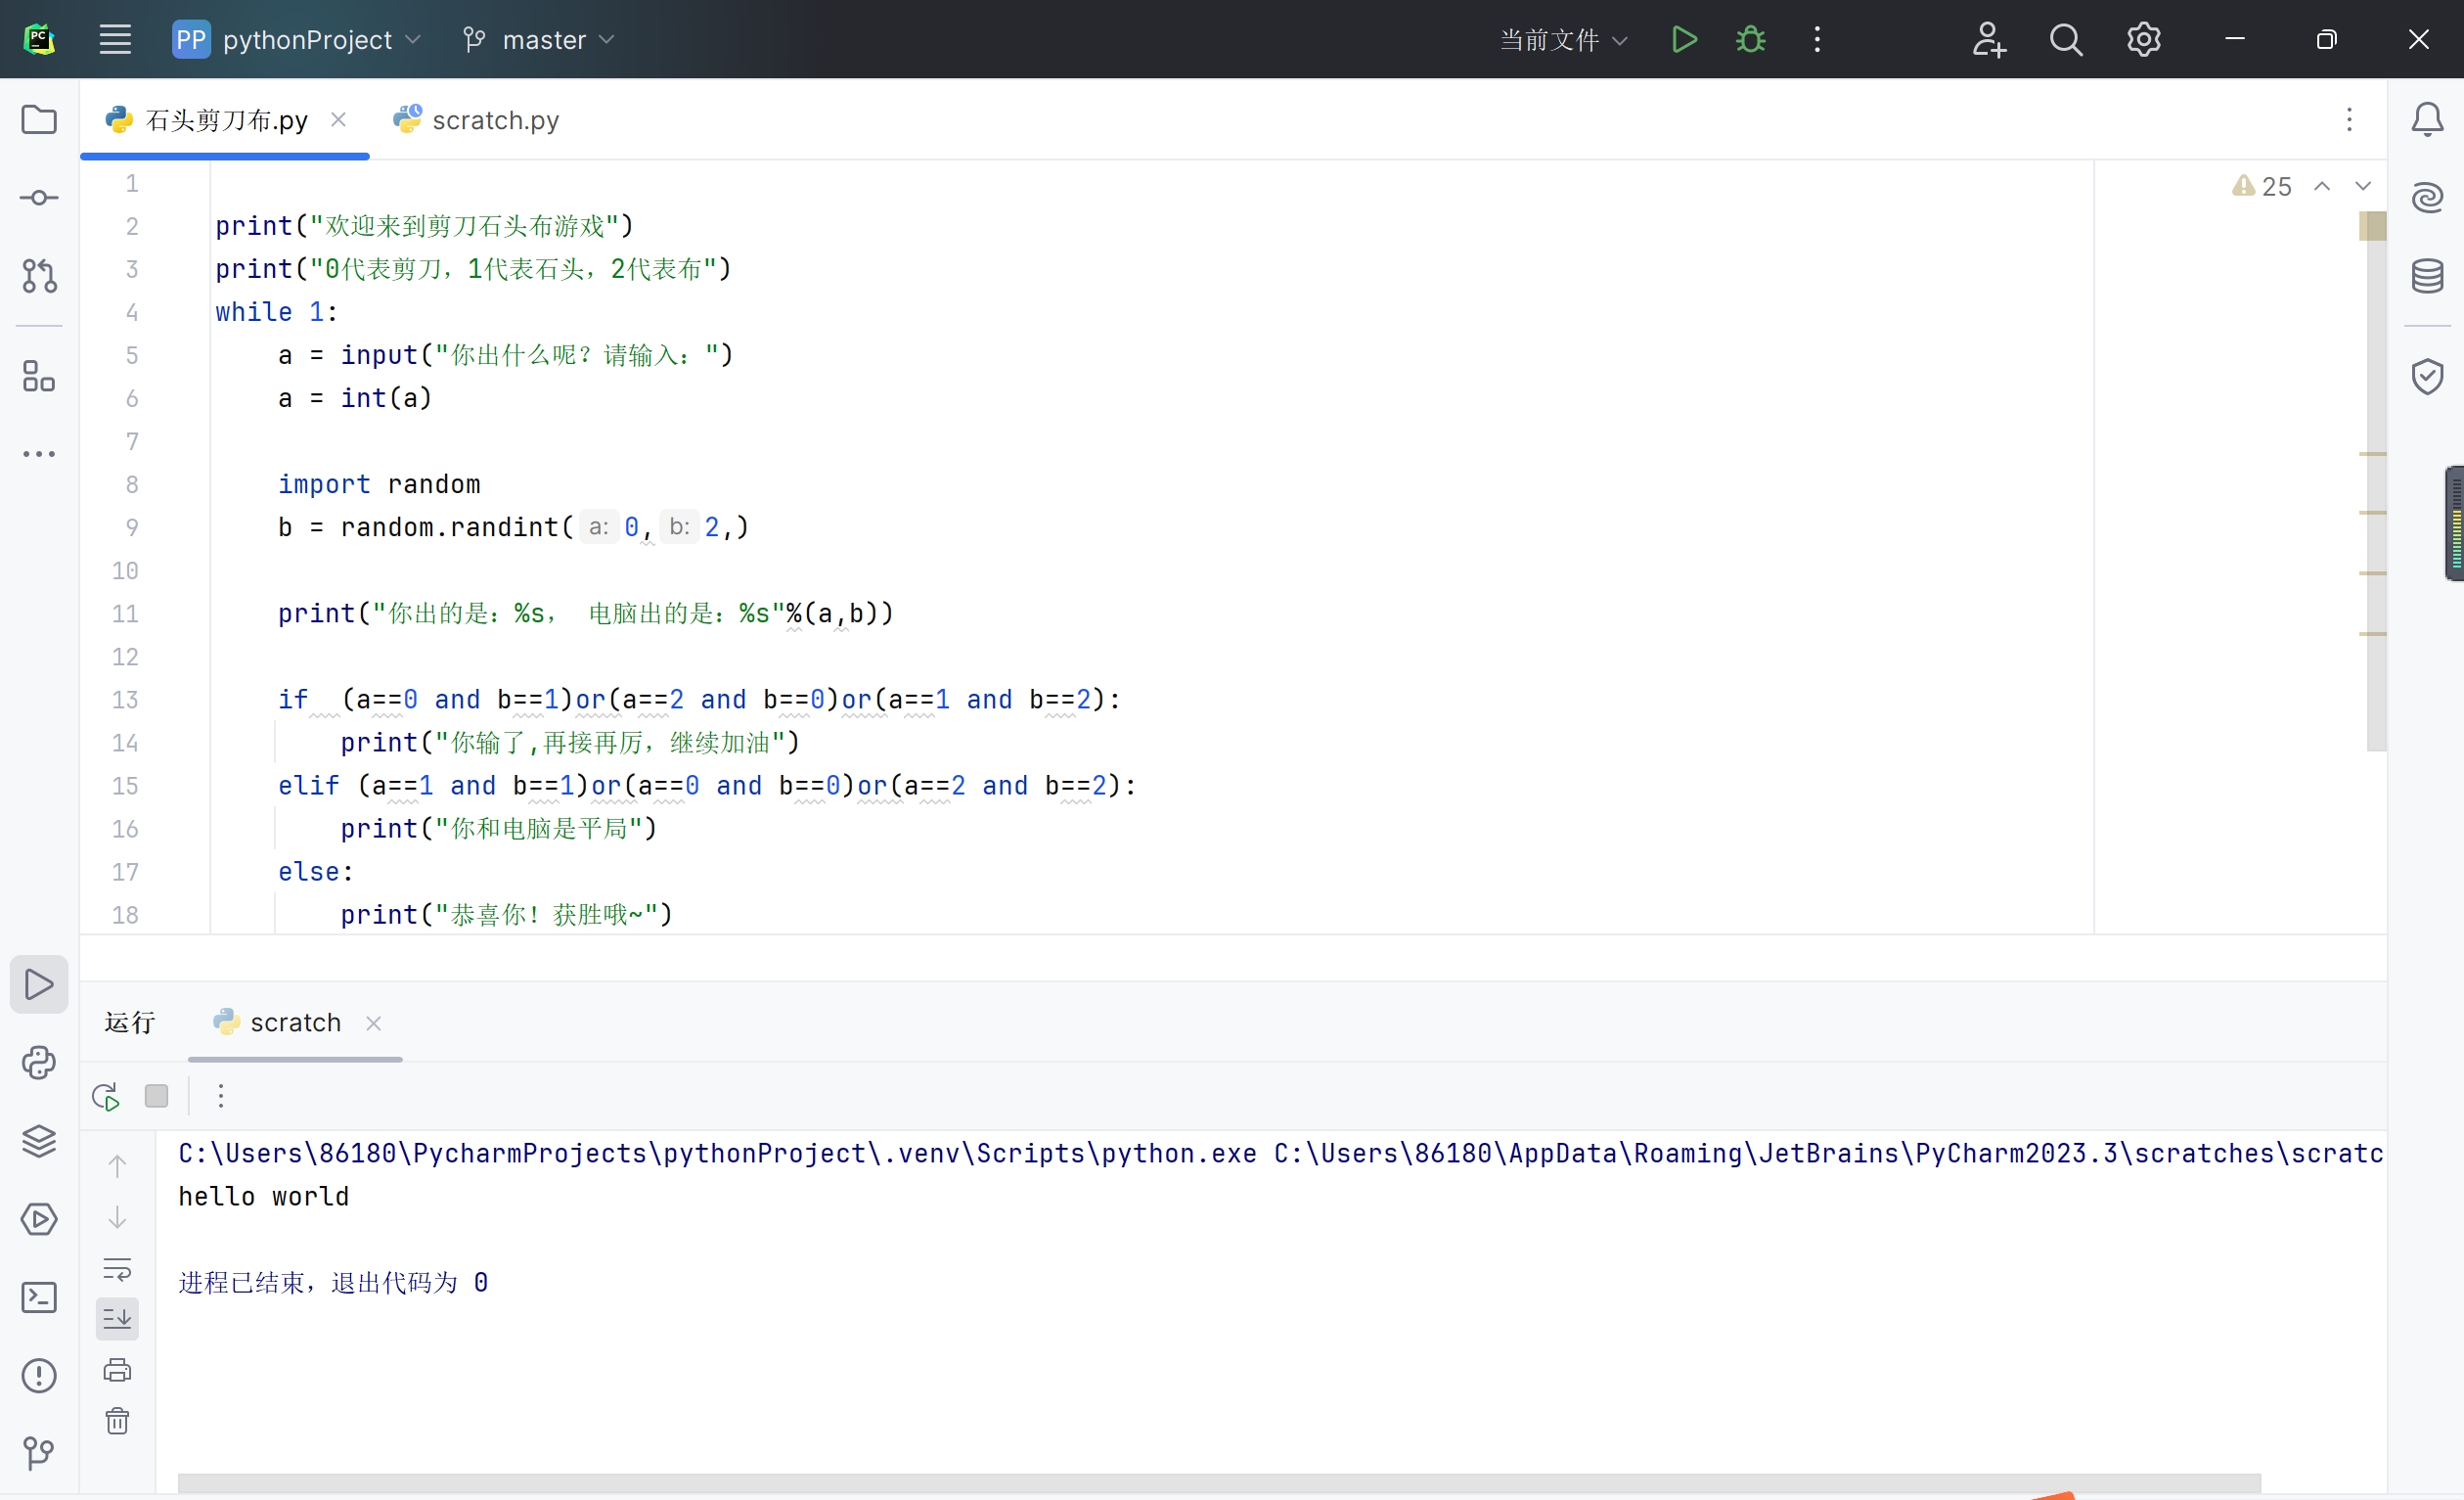This screenshot has width=2464, height=1500.
Task: Click the PyCharm logo icon
Action: point(39,40)
